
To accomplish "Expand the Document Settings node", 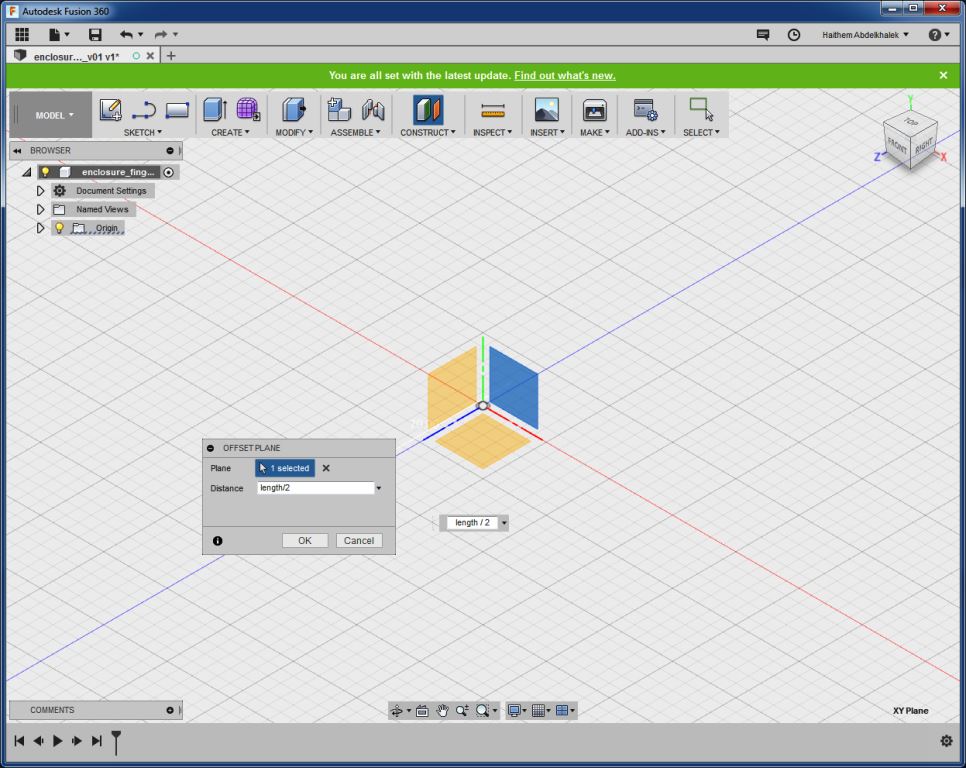I will 40,191.
